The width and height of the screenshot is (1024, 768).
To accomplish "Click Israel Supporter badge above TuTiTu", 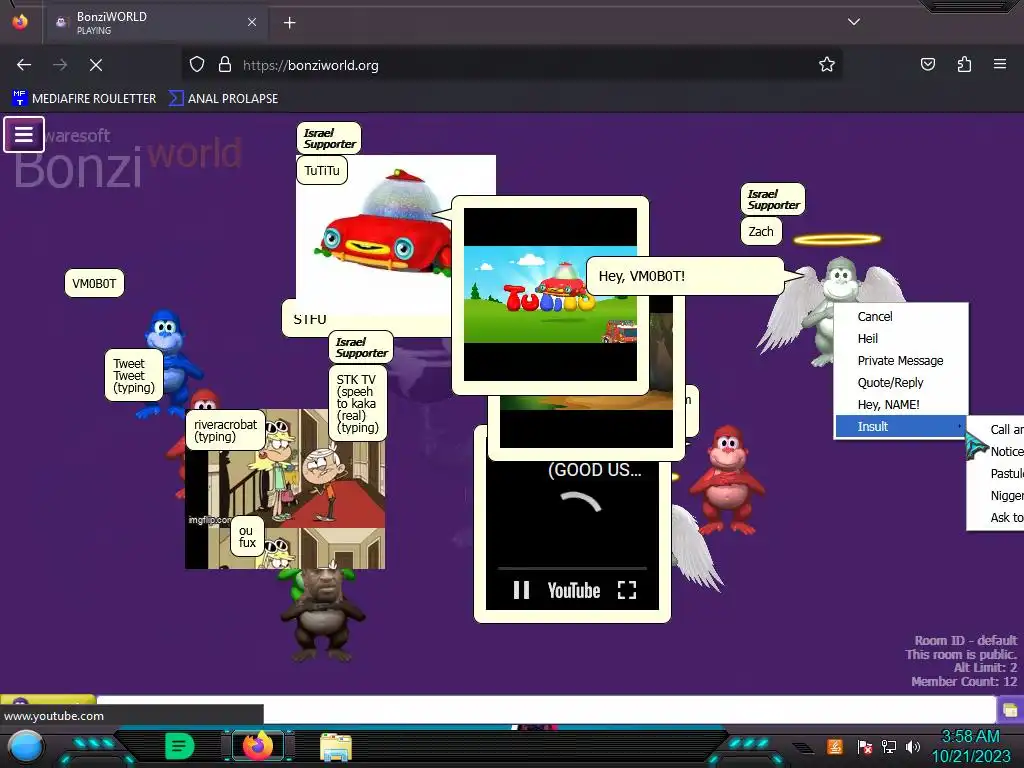I will coord(328,138).
